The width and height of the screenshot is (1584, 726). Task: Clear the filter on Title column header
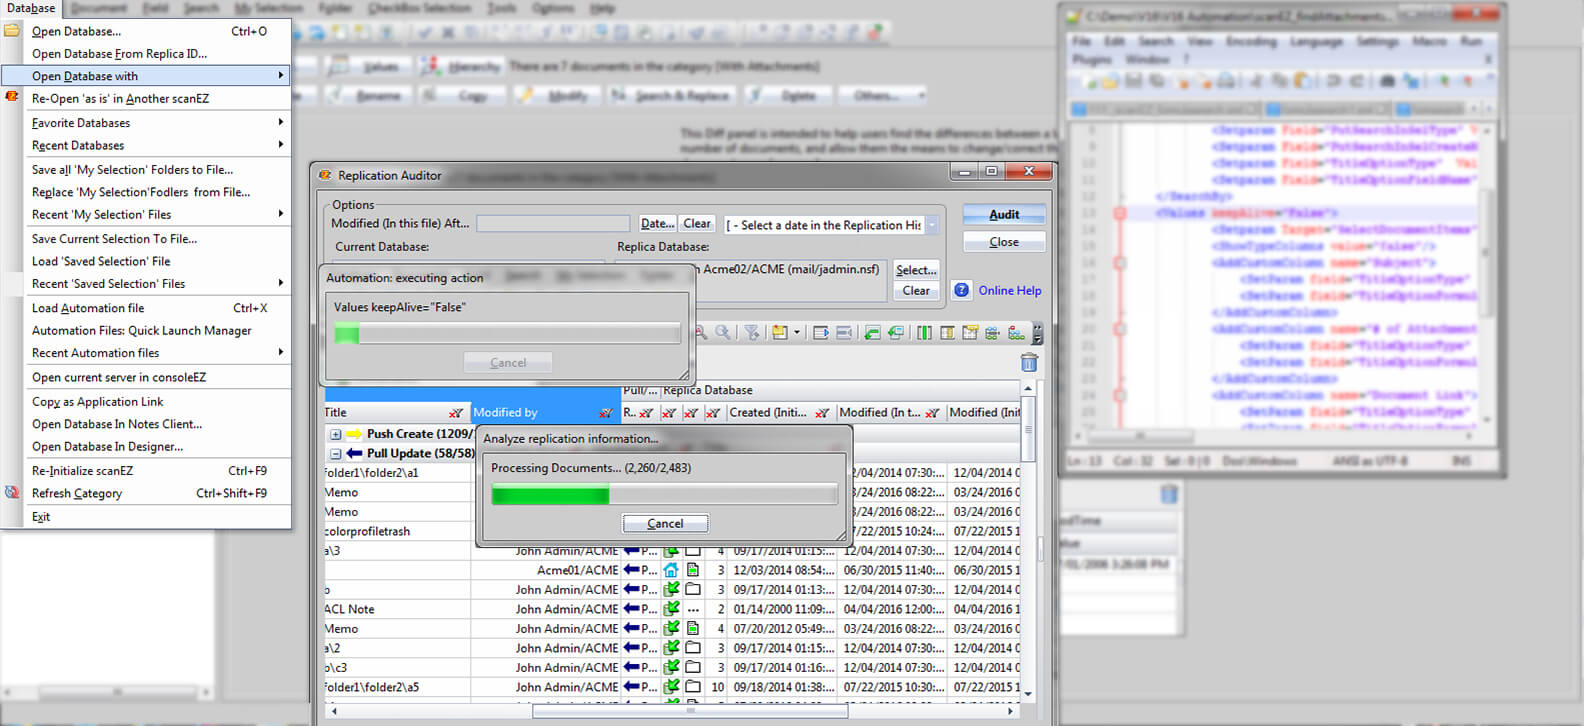[x=456, y=413]
